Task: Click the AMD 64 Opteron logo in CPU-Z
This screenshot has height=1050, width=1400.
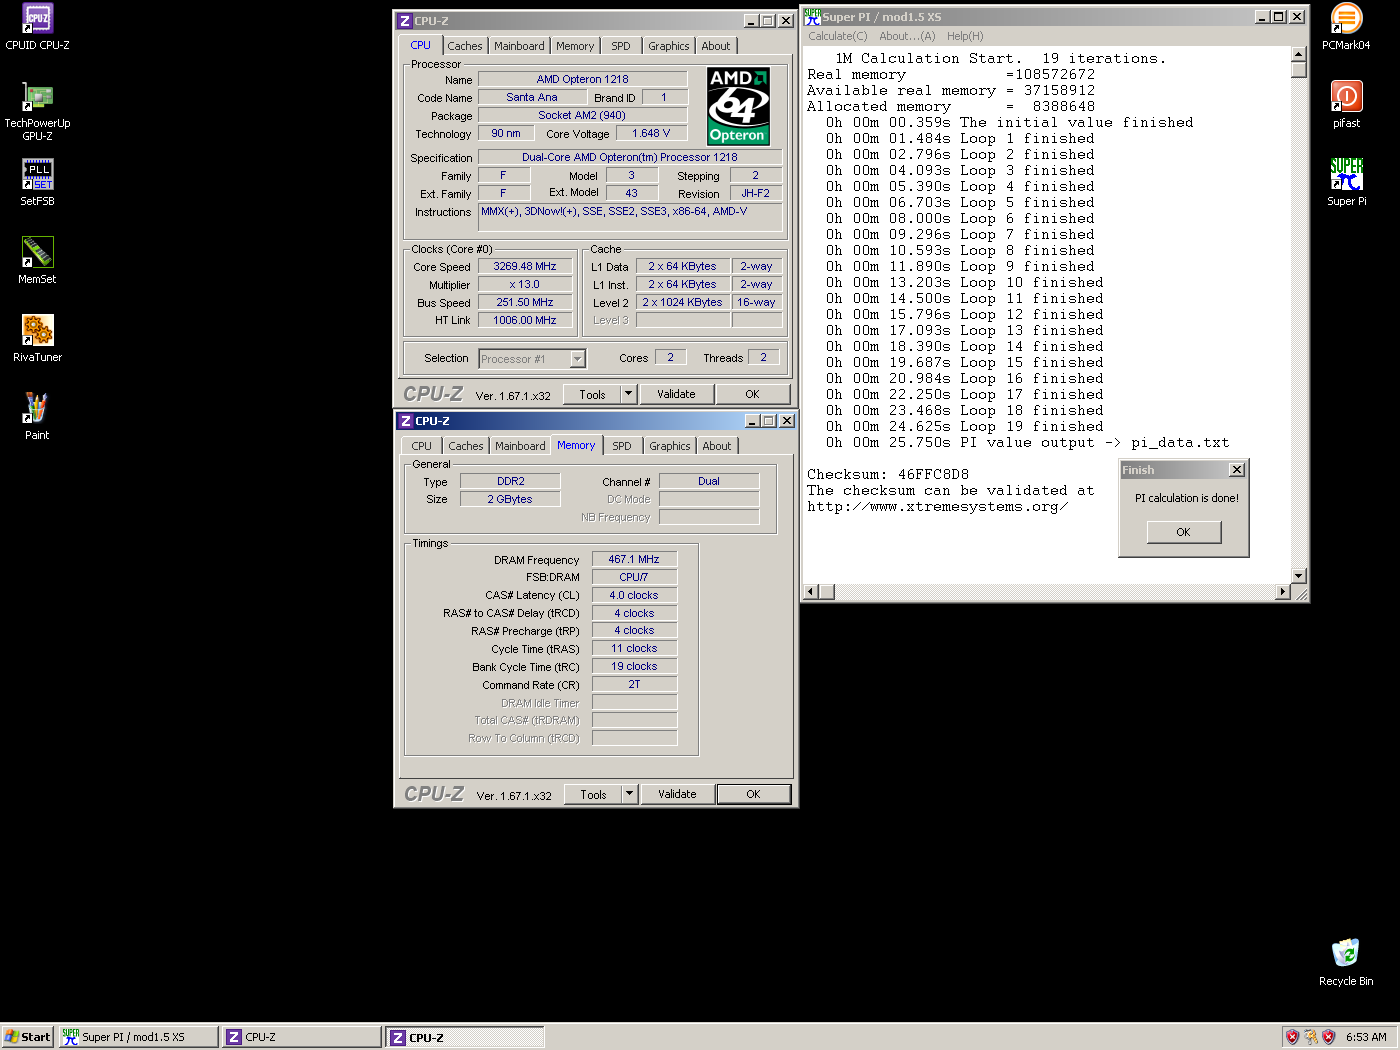Action: pyautogui.click(x=738, y=106)
